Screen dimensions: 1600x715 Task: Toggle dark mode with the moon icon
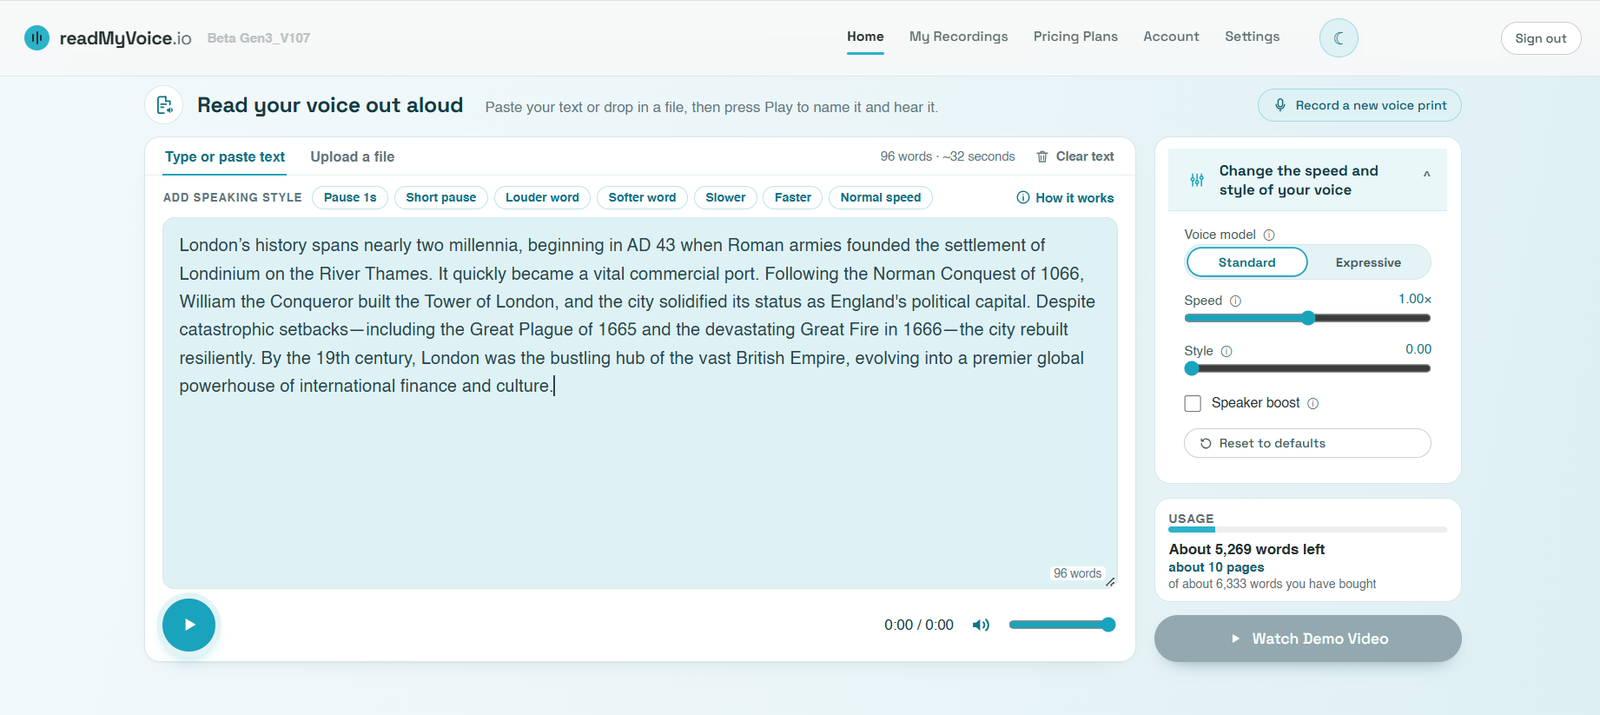point(1338,38)
